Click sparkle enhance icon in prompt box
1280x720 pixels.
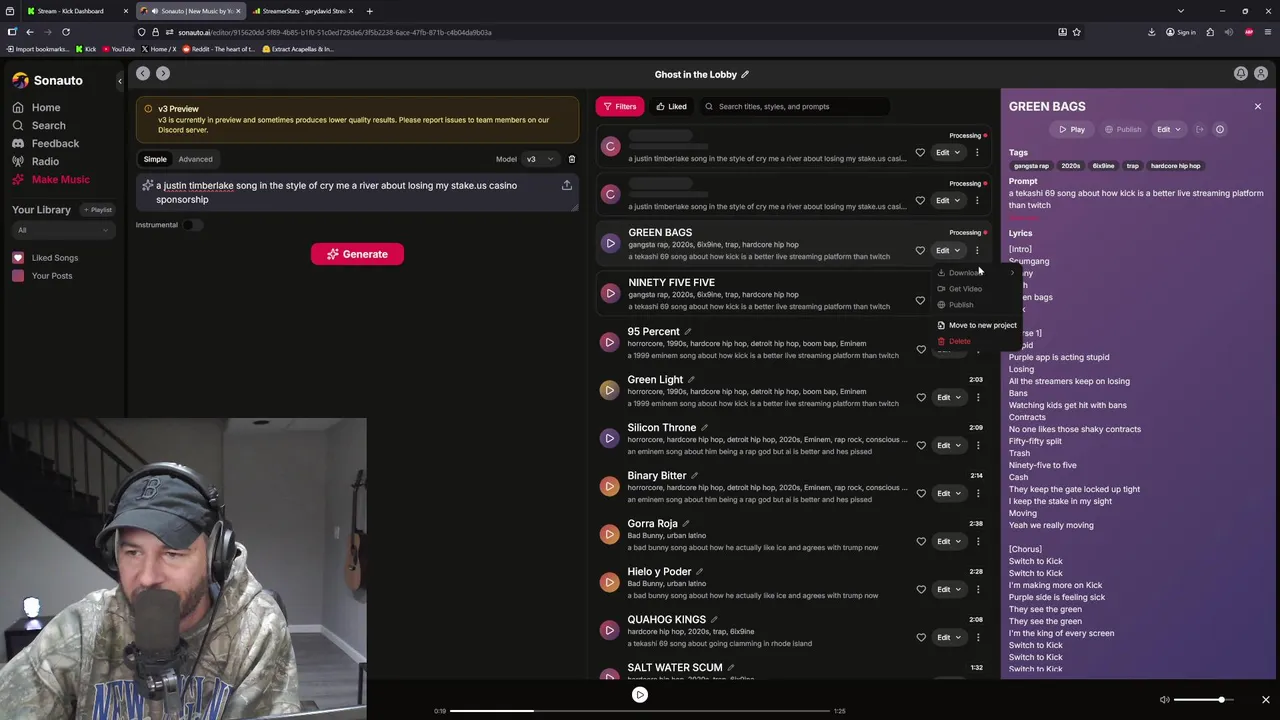tap(147, 185)
